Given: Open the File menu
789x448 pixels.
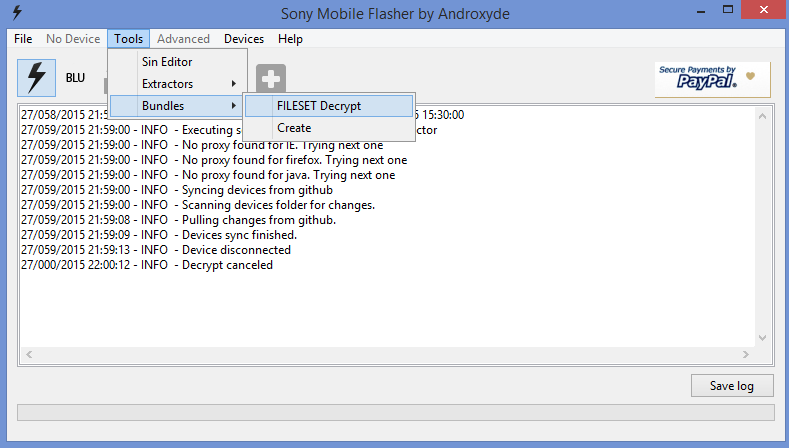Looking at the screenshot, I should [x=24, y=39].
